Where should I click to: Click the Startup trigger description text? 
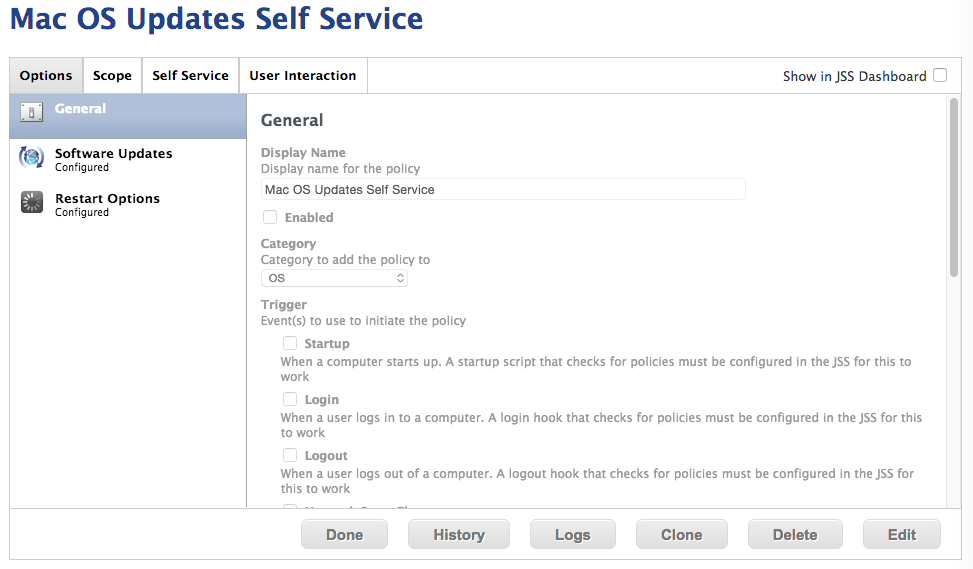[x=596, y=369]
